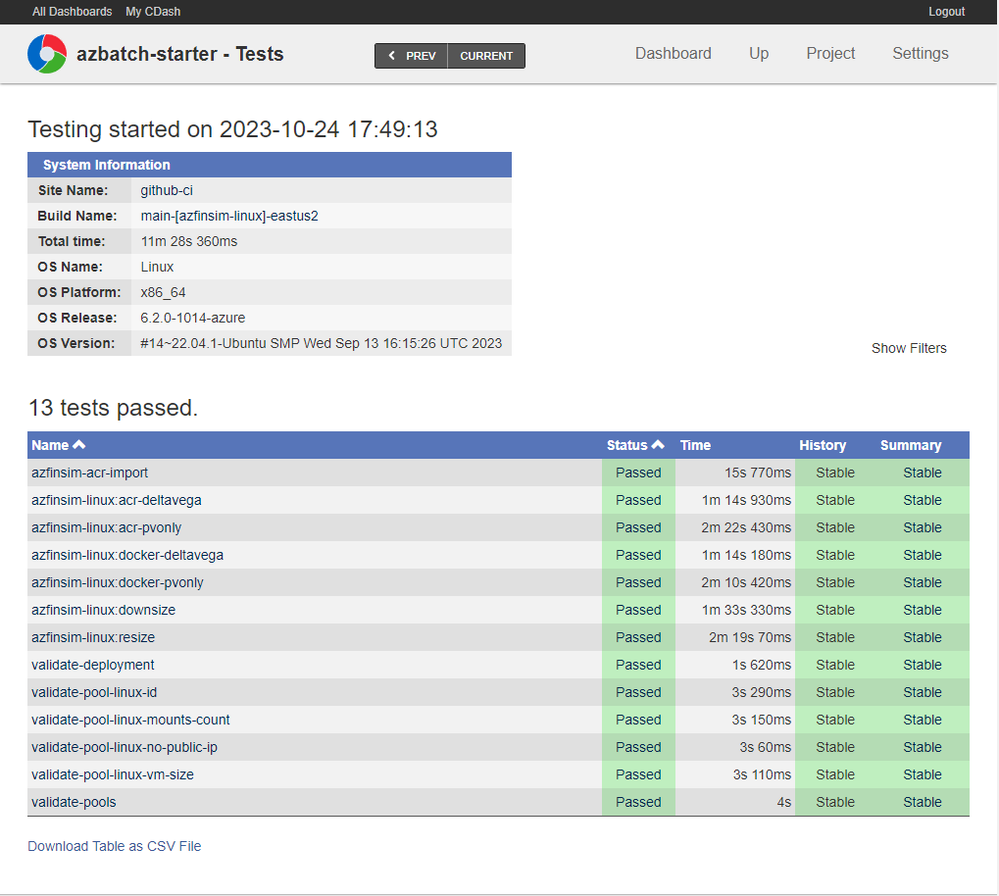Click the 13 tests passed heading
Image resolution: width=999 pixels, height=896 pixels.
(113, 408)
